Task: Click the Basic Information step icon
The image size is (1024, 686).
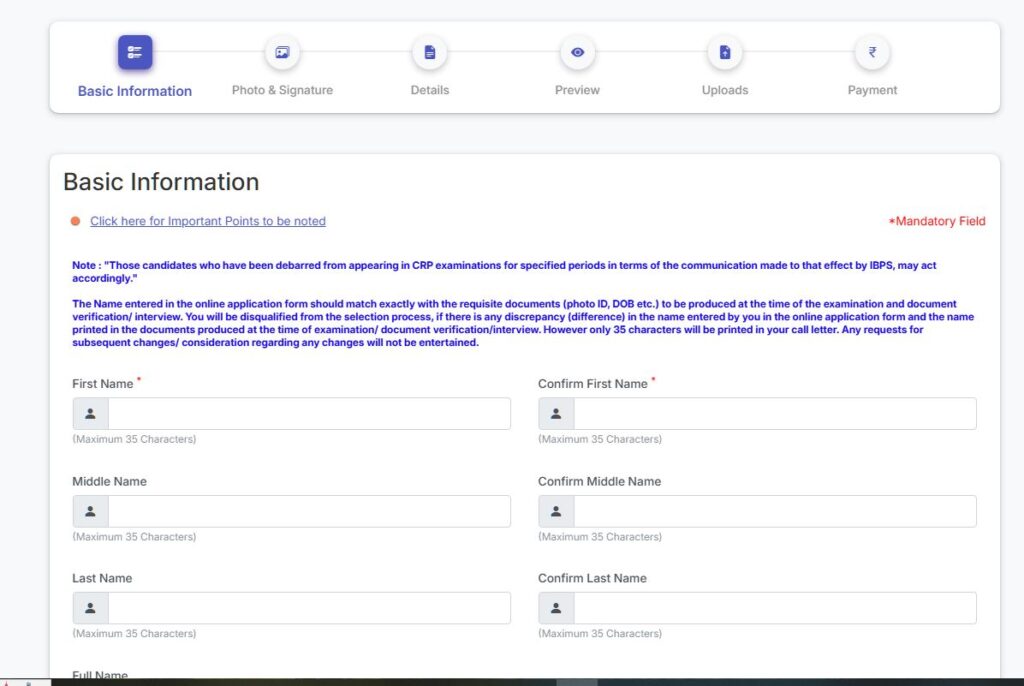Action: pos(135,52)
